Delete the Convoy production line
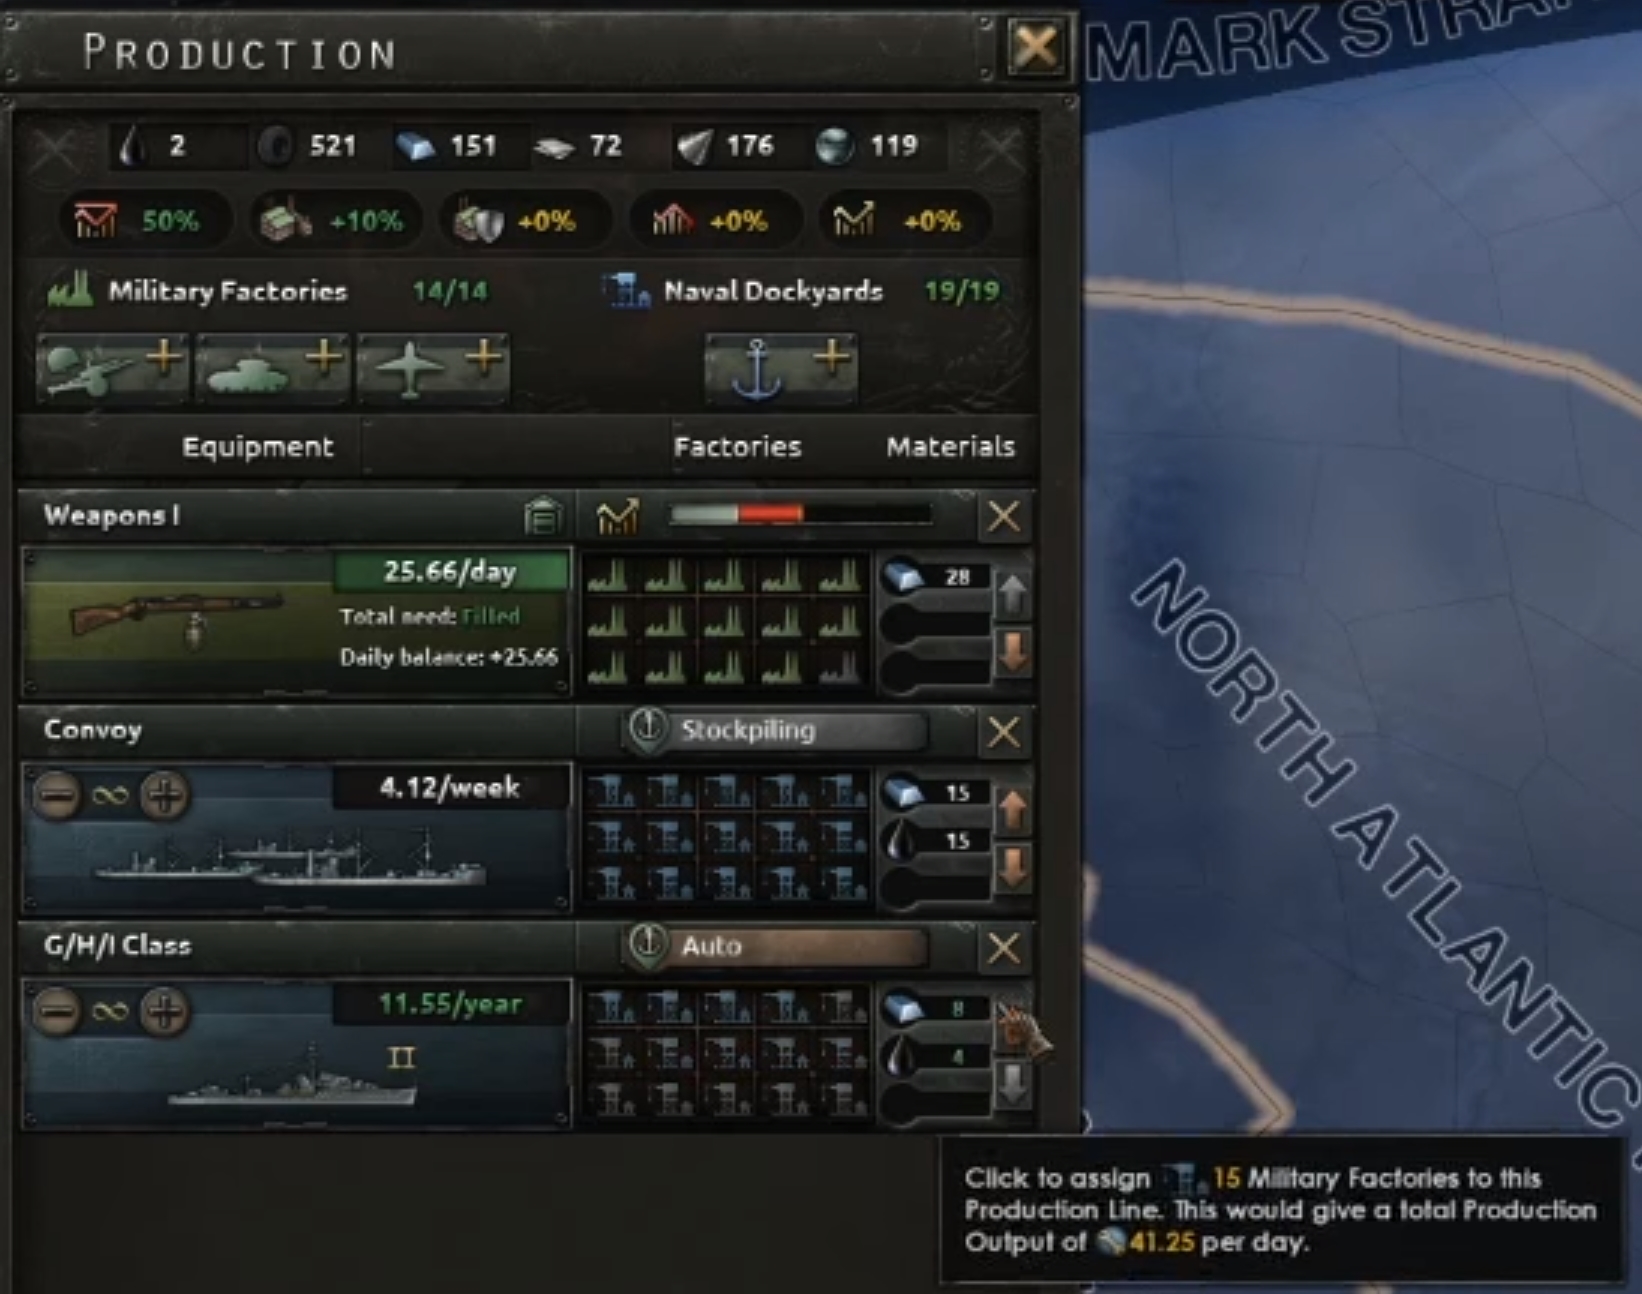The height and width of the screenshot is (1294, 1642). click(1003, 731)
